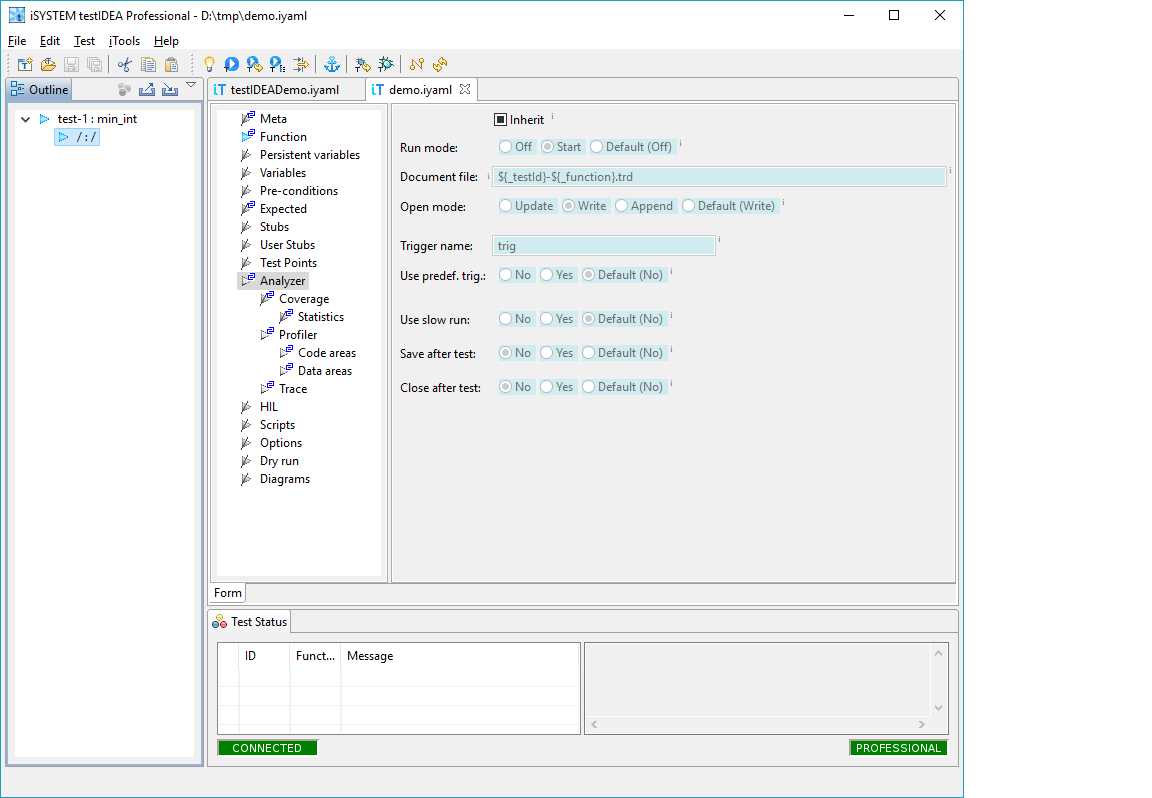Open the Edit menu
The height and width of the screenshot is (798, 1152).
click(x=50, y=41)
